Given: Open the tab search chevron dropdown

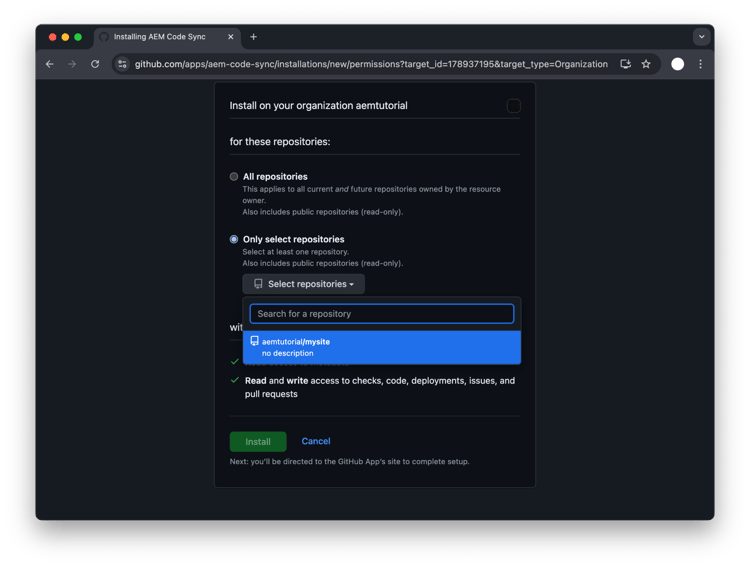Looking at the screenshot, I should click(x=702, y=37).
